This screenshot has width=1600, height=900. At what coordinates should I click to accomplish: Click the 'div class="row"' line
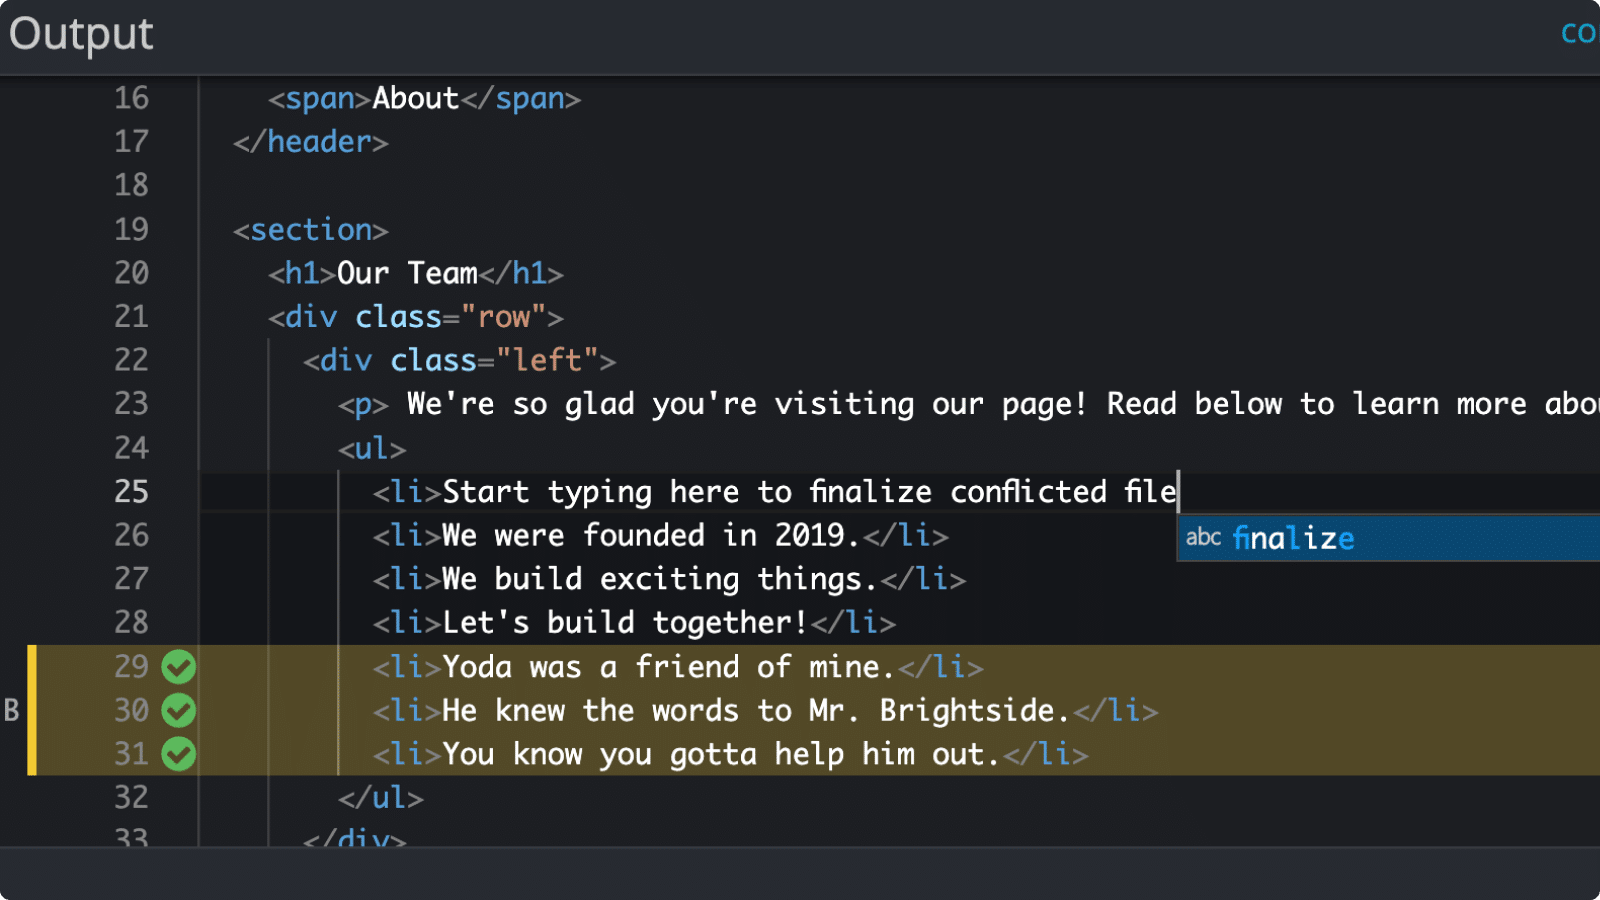point(416,317)
